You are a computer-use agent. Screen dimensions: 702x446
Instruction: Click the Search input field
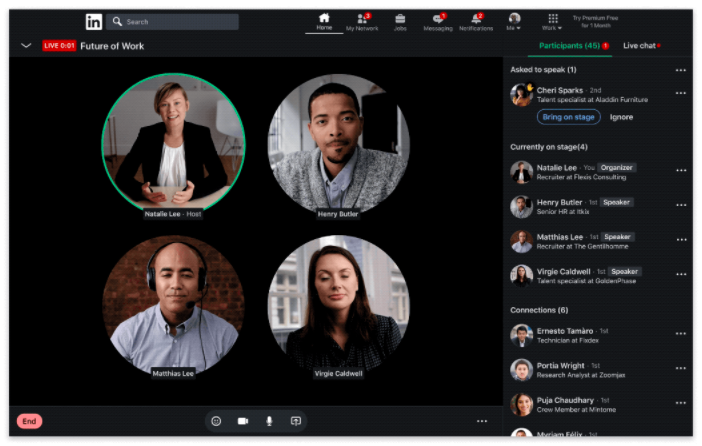172,21
